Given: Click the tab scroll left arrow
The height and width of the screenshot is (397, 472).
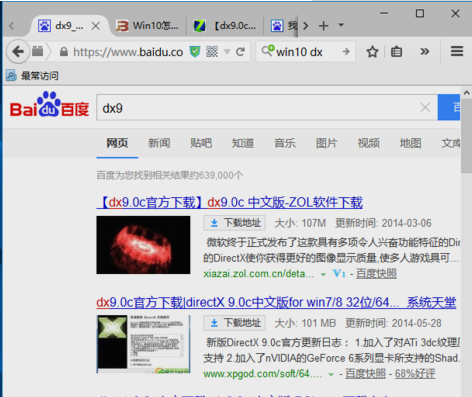Looking at the screenshot, I should (12, 26).
